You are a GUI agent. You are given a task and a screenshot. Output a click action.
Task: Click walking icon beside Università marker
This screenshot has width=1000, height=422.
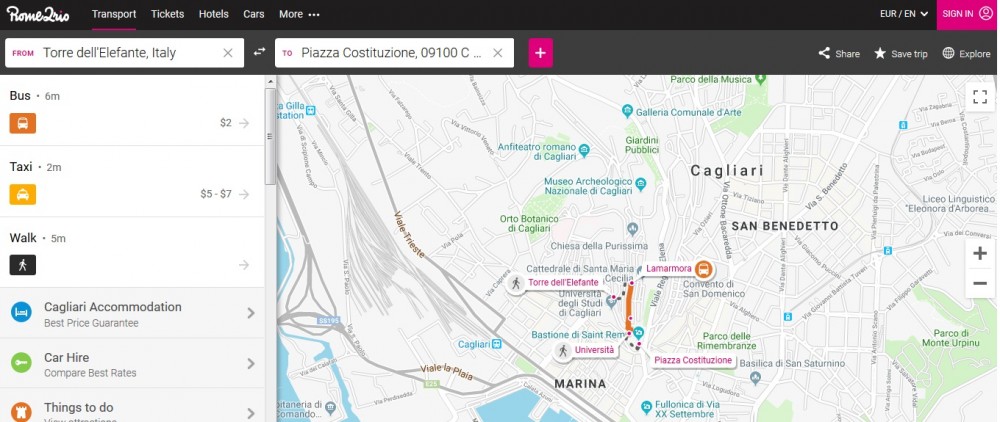(x=562, y=350)
